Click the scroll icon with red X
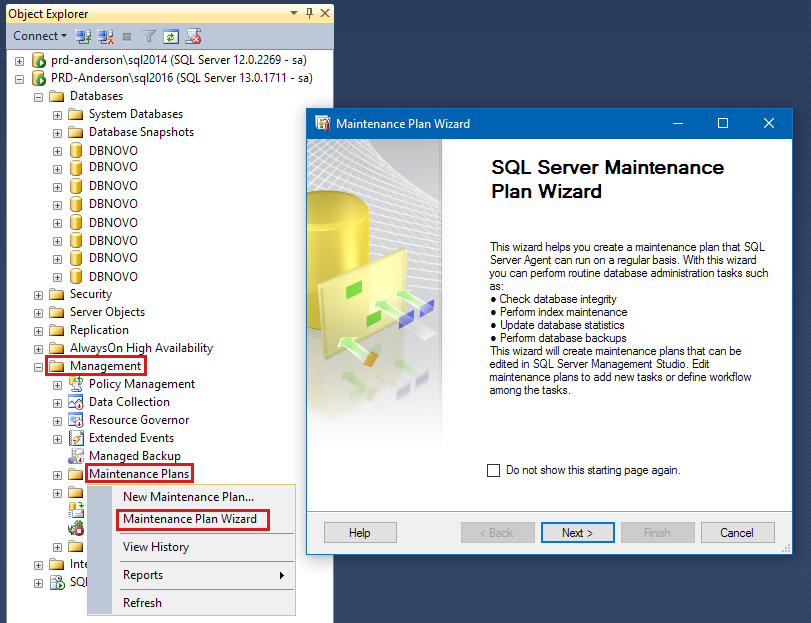The image size is (811, 623). pyautogui.click(x=193, y=36)
